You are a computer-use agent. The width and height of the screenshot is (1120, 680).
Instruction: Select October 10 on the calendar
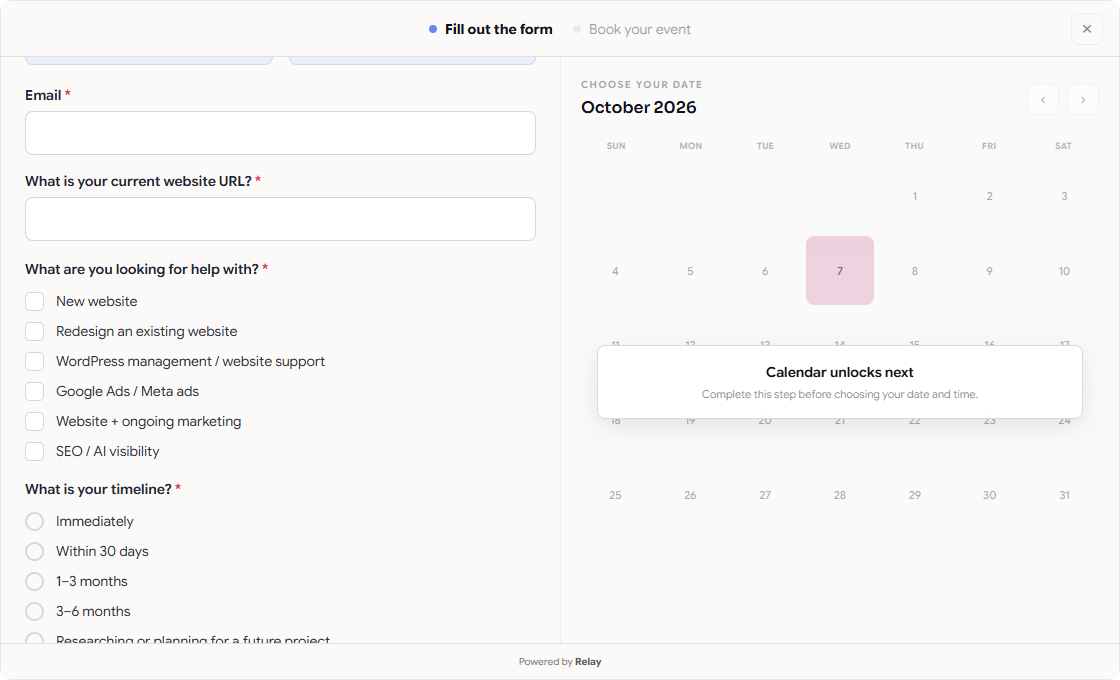pos(1064,271)
